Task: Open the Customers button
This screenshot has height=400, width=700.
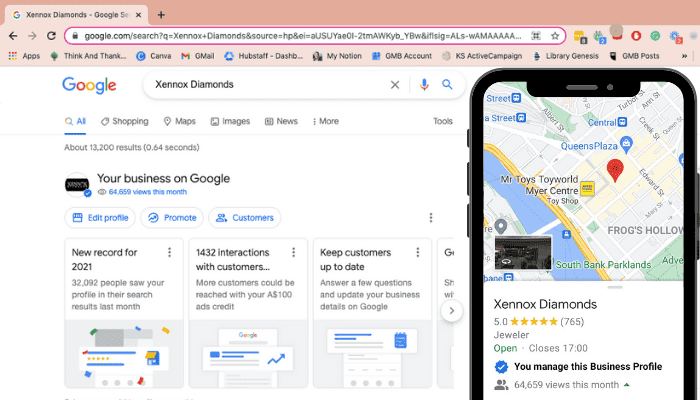Action: (x=244, y=218)
